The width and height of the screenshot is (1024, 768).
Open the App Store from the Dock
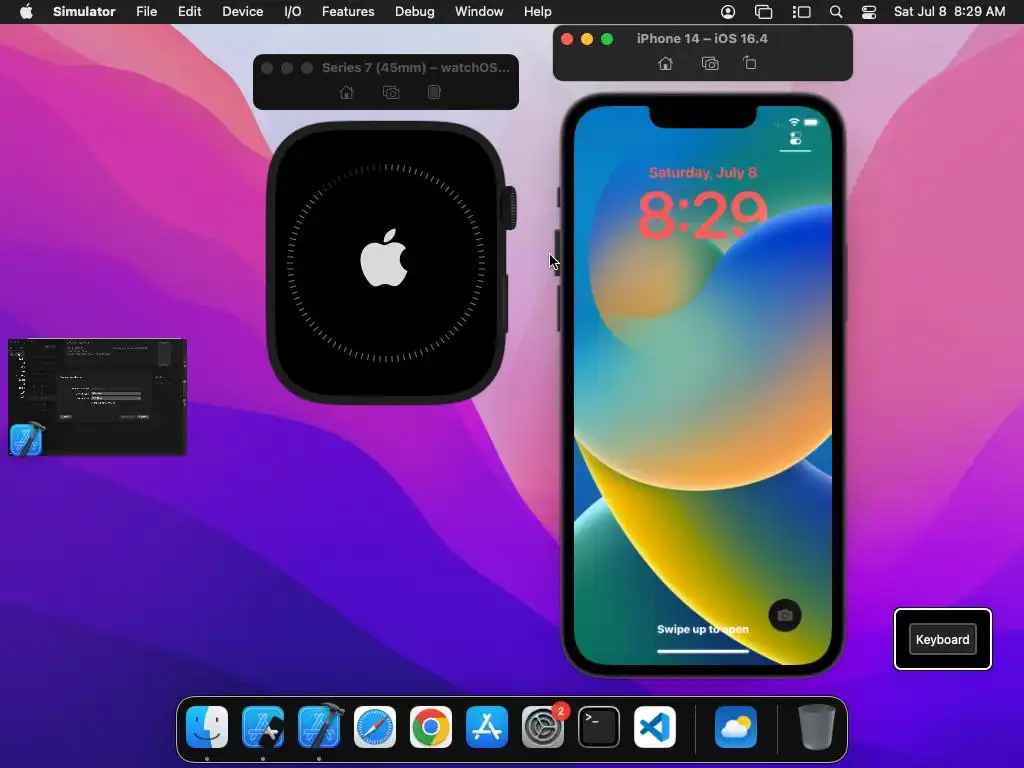[x=487, y=726]
